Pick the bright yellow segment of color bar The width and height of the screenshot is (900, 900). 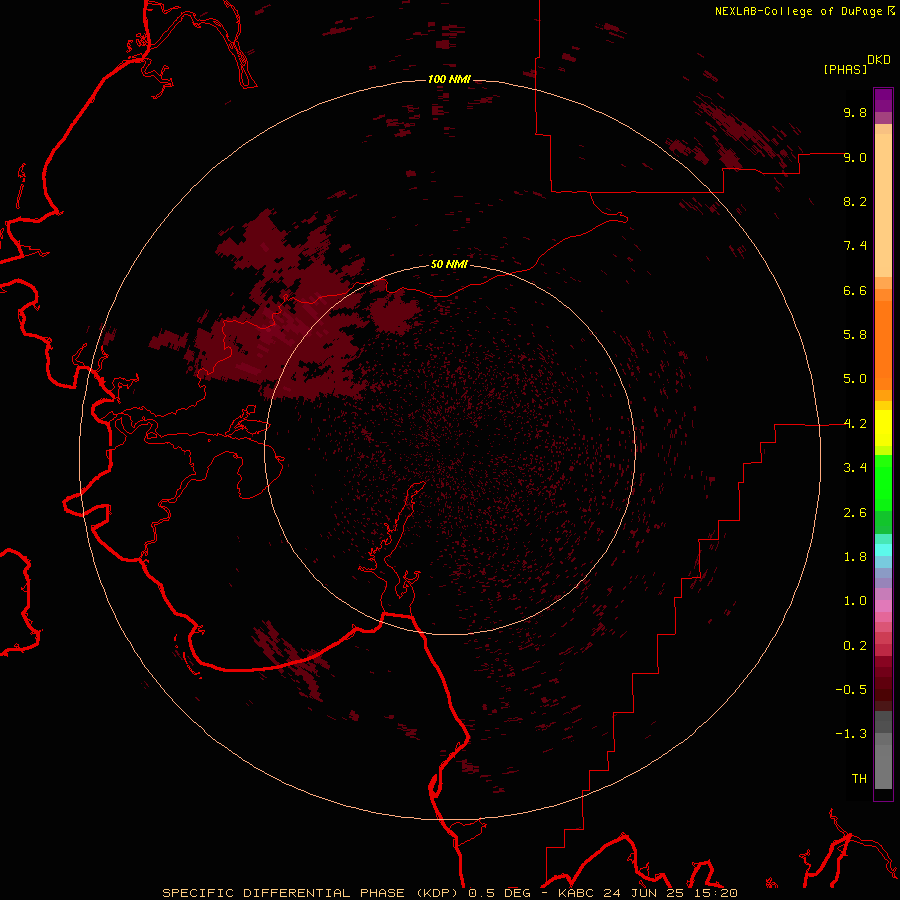pos(883,428)
